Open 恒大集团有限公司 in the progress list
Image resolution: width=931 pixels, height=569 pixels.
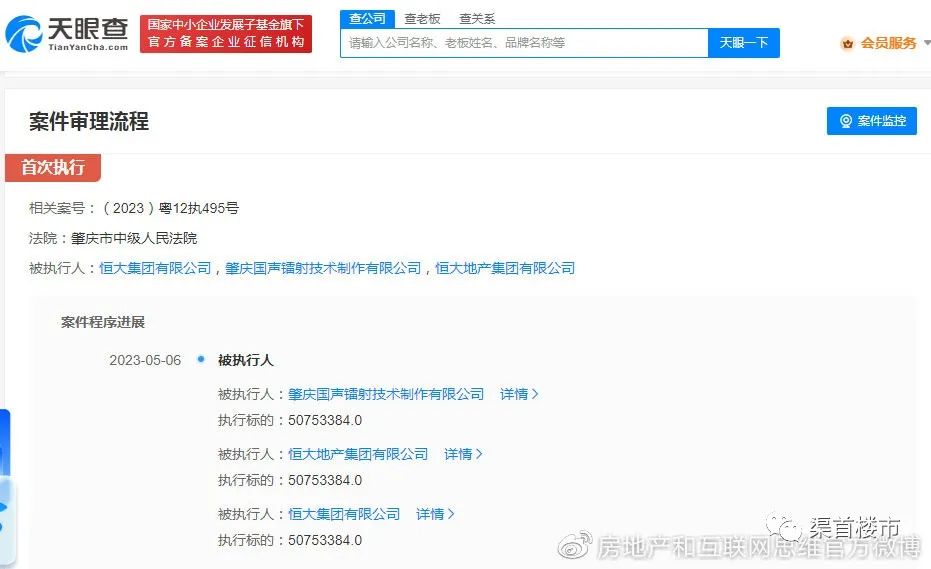coord(344,514)
